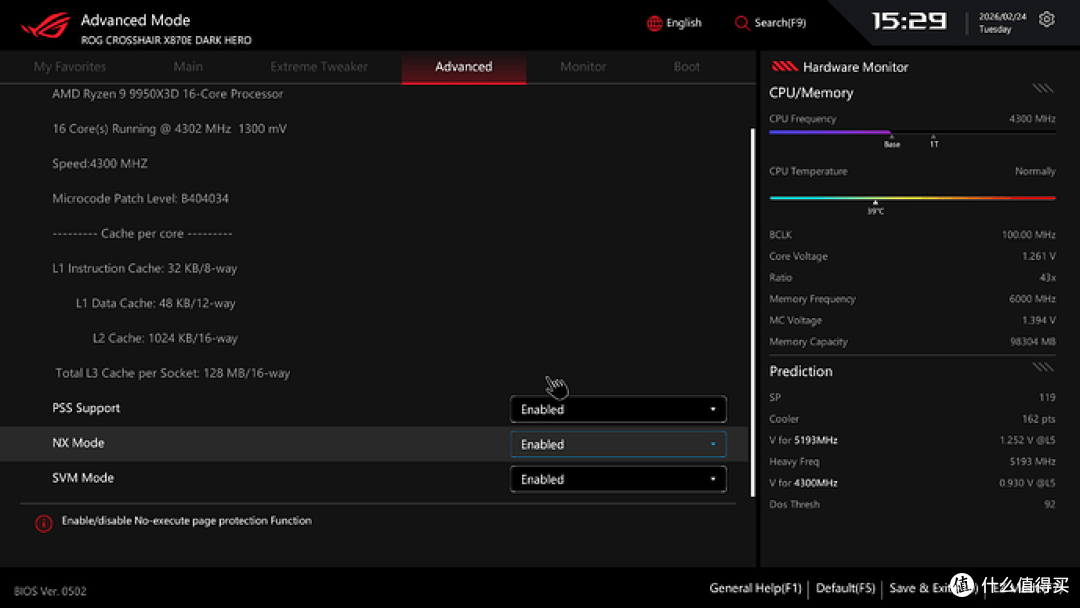Click the info icon beside help text

click(x=43, y=523)
